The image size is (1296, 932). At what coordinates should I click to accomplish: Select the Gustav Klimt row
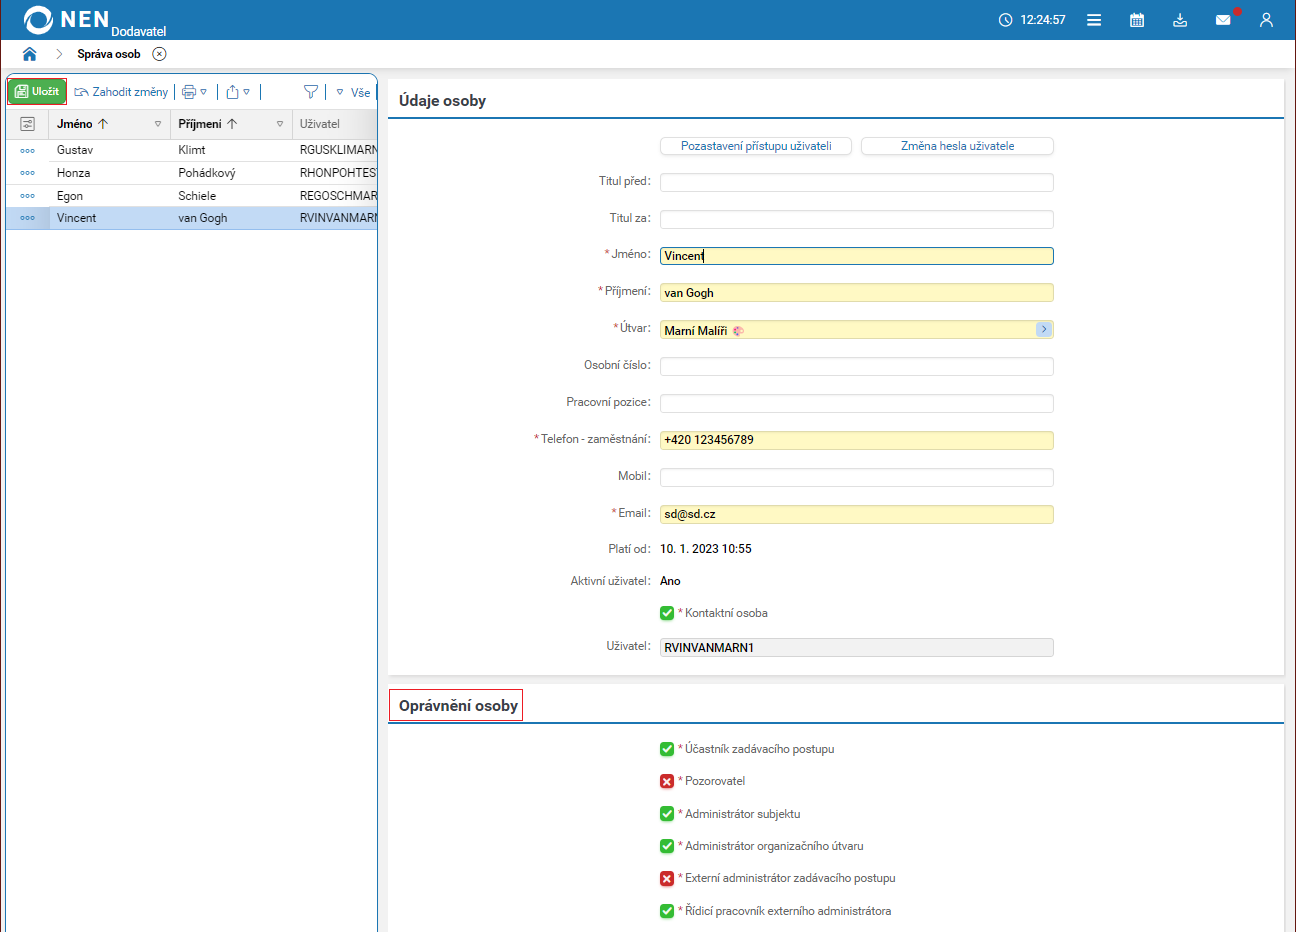190,150
